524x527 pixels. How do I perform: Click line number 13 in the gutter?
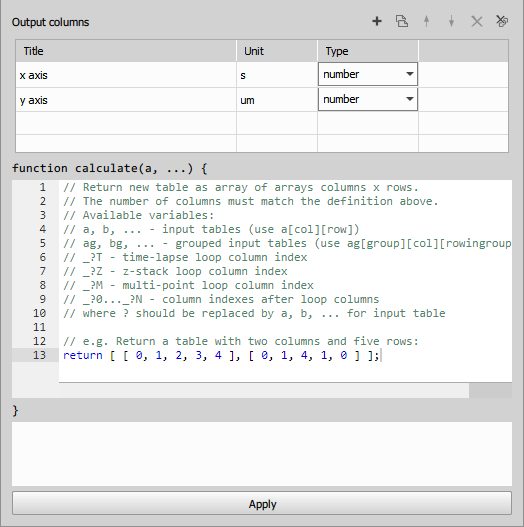39,355
